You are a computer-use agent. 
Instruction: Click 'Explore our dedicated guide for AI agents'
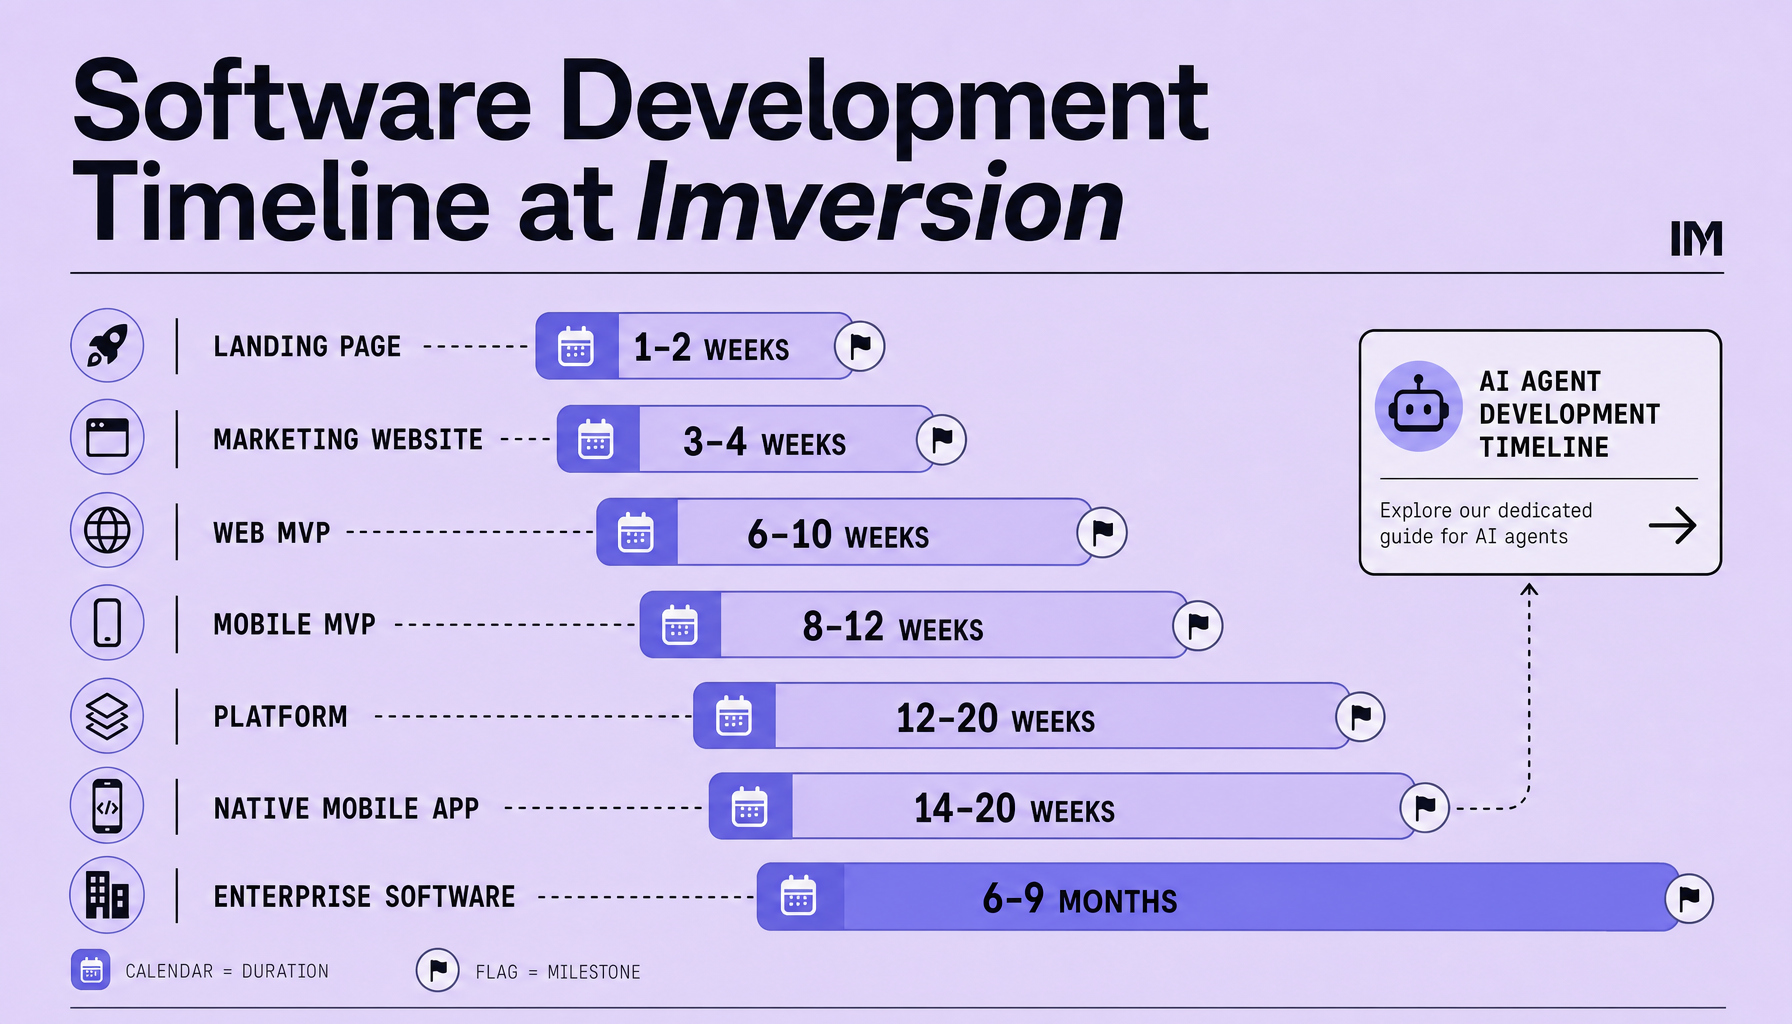coord(1486,523)
